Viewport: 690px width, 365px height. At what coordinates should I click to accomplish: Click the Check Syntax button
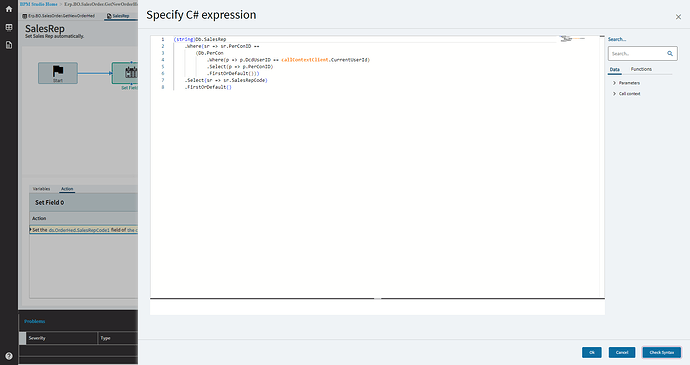661,352
